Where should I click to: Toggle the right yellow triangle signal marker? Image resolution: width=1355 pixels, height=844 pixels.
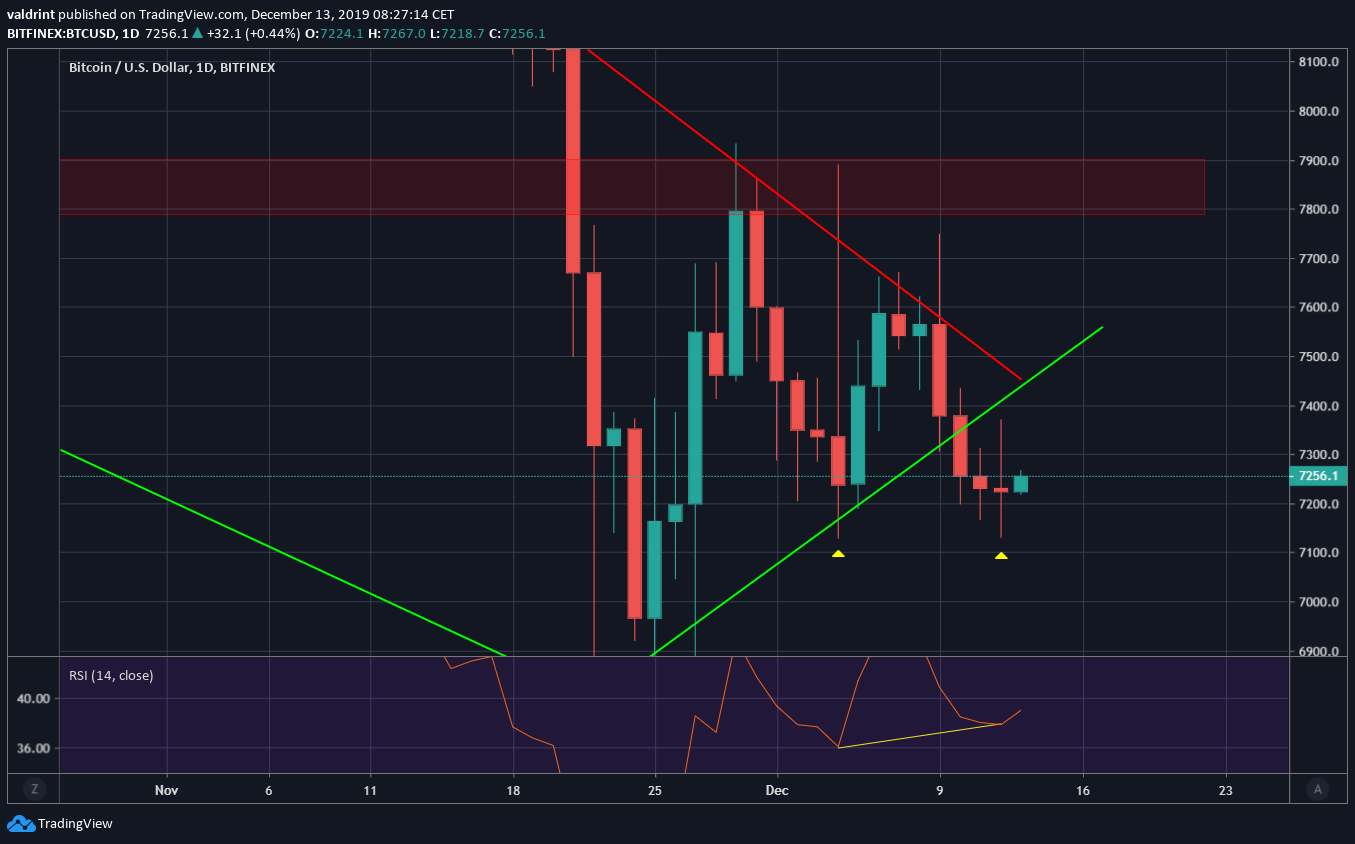(x=1000, y=554)
